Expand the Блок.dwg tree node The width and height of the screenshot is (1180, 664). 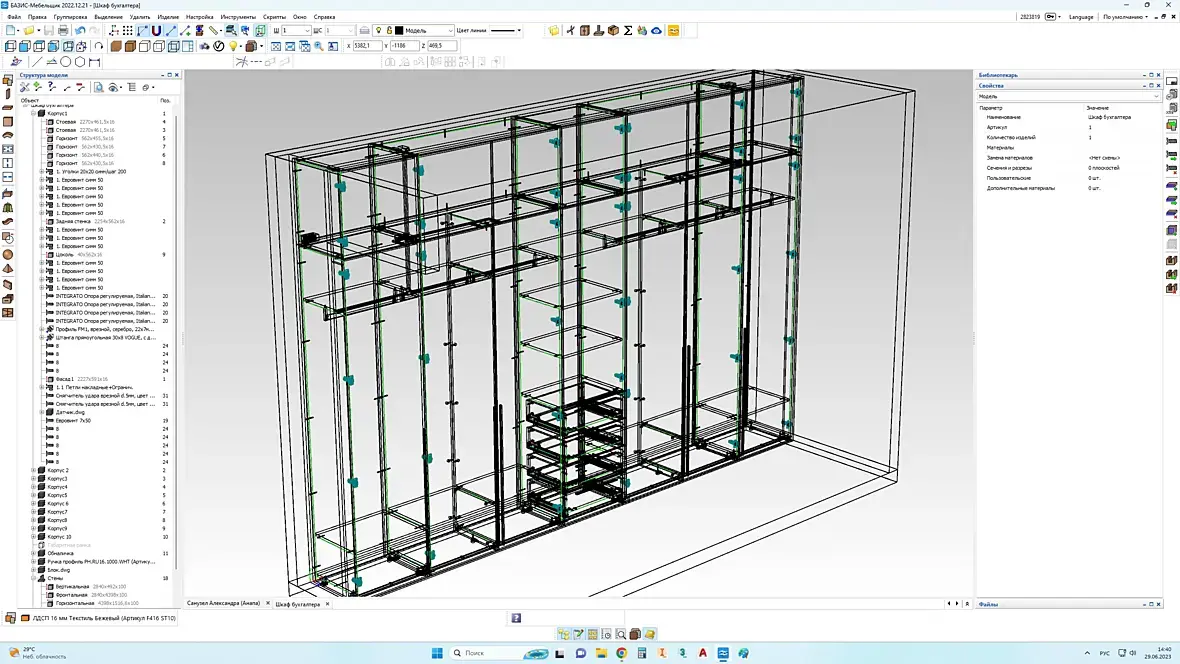pos(33,569)
